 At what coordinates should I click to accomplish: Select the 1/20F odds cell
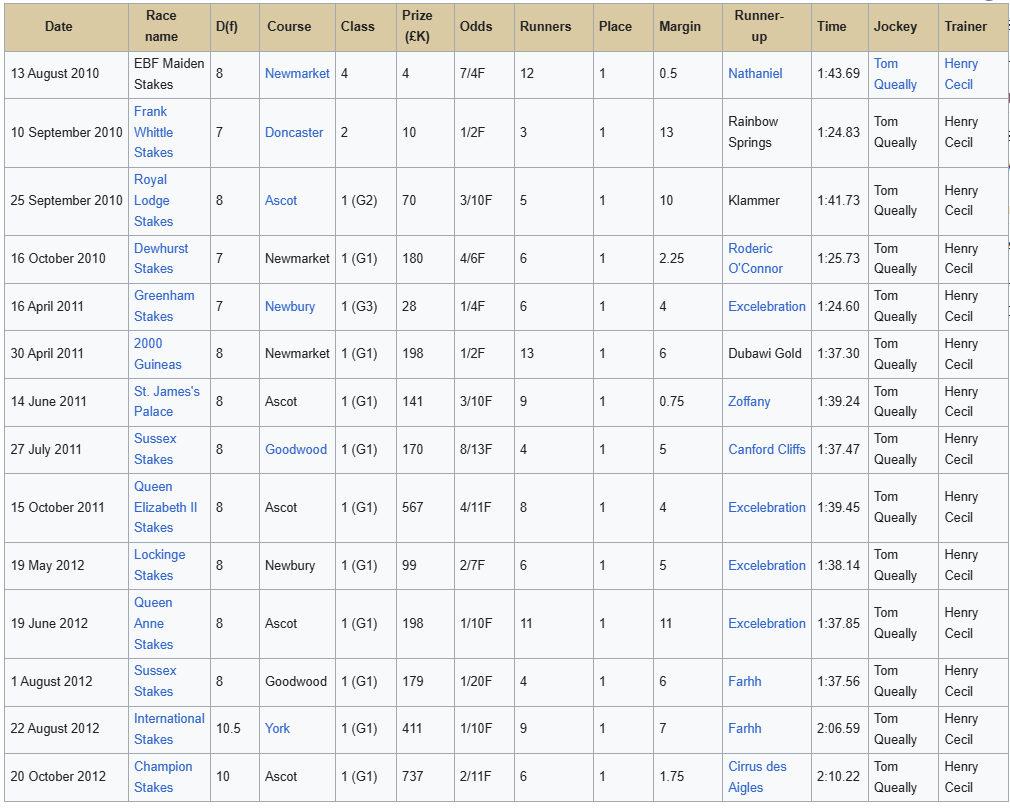[x=484, y=682]
